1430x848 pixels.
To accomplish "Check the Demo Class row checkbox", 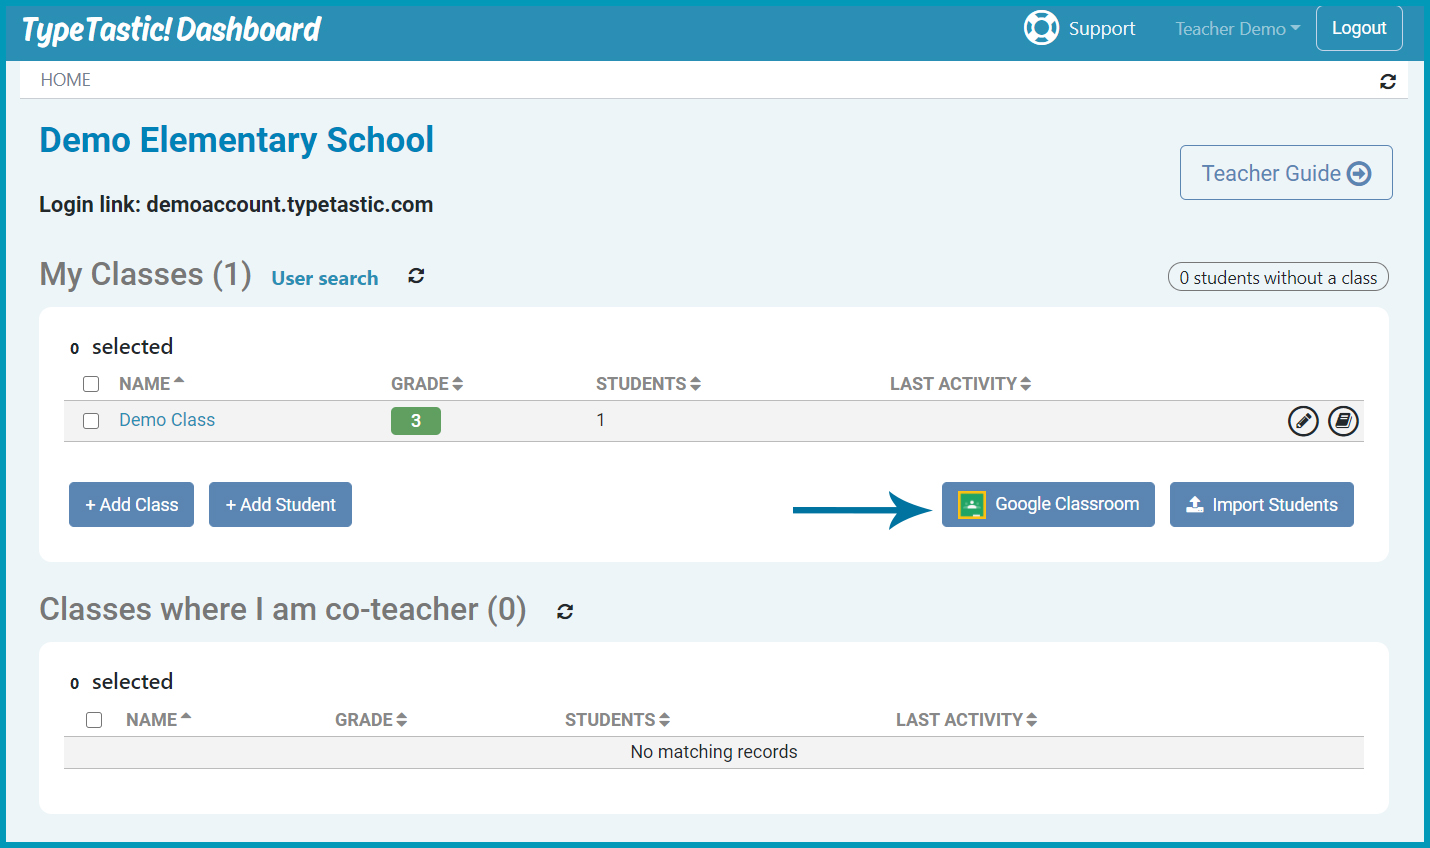I will [x=91, y=421].
